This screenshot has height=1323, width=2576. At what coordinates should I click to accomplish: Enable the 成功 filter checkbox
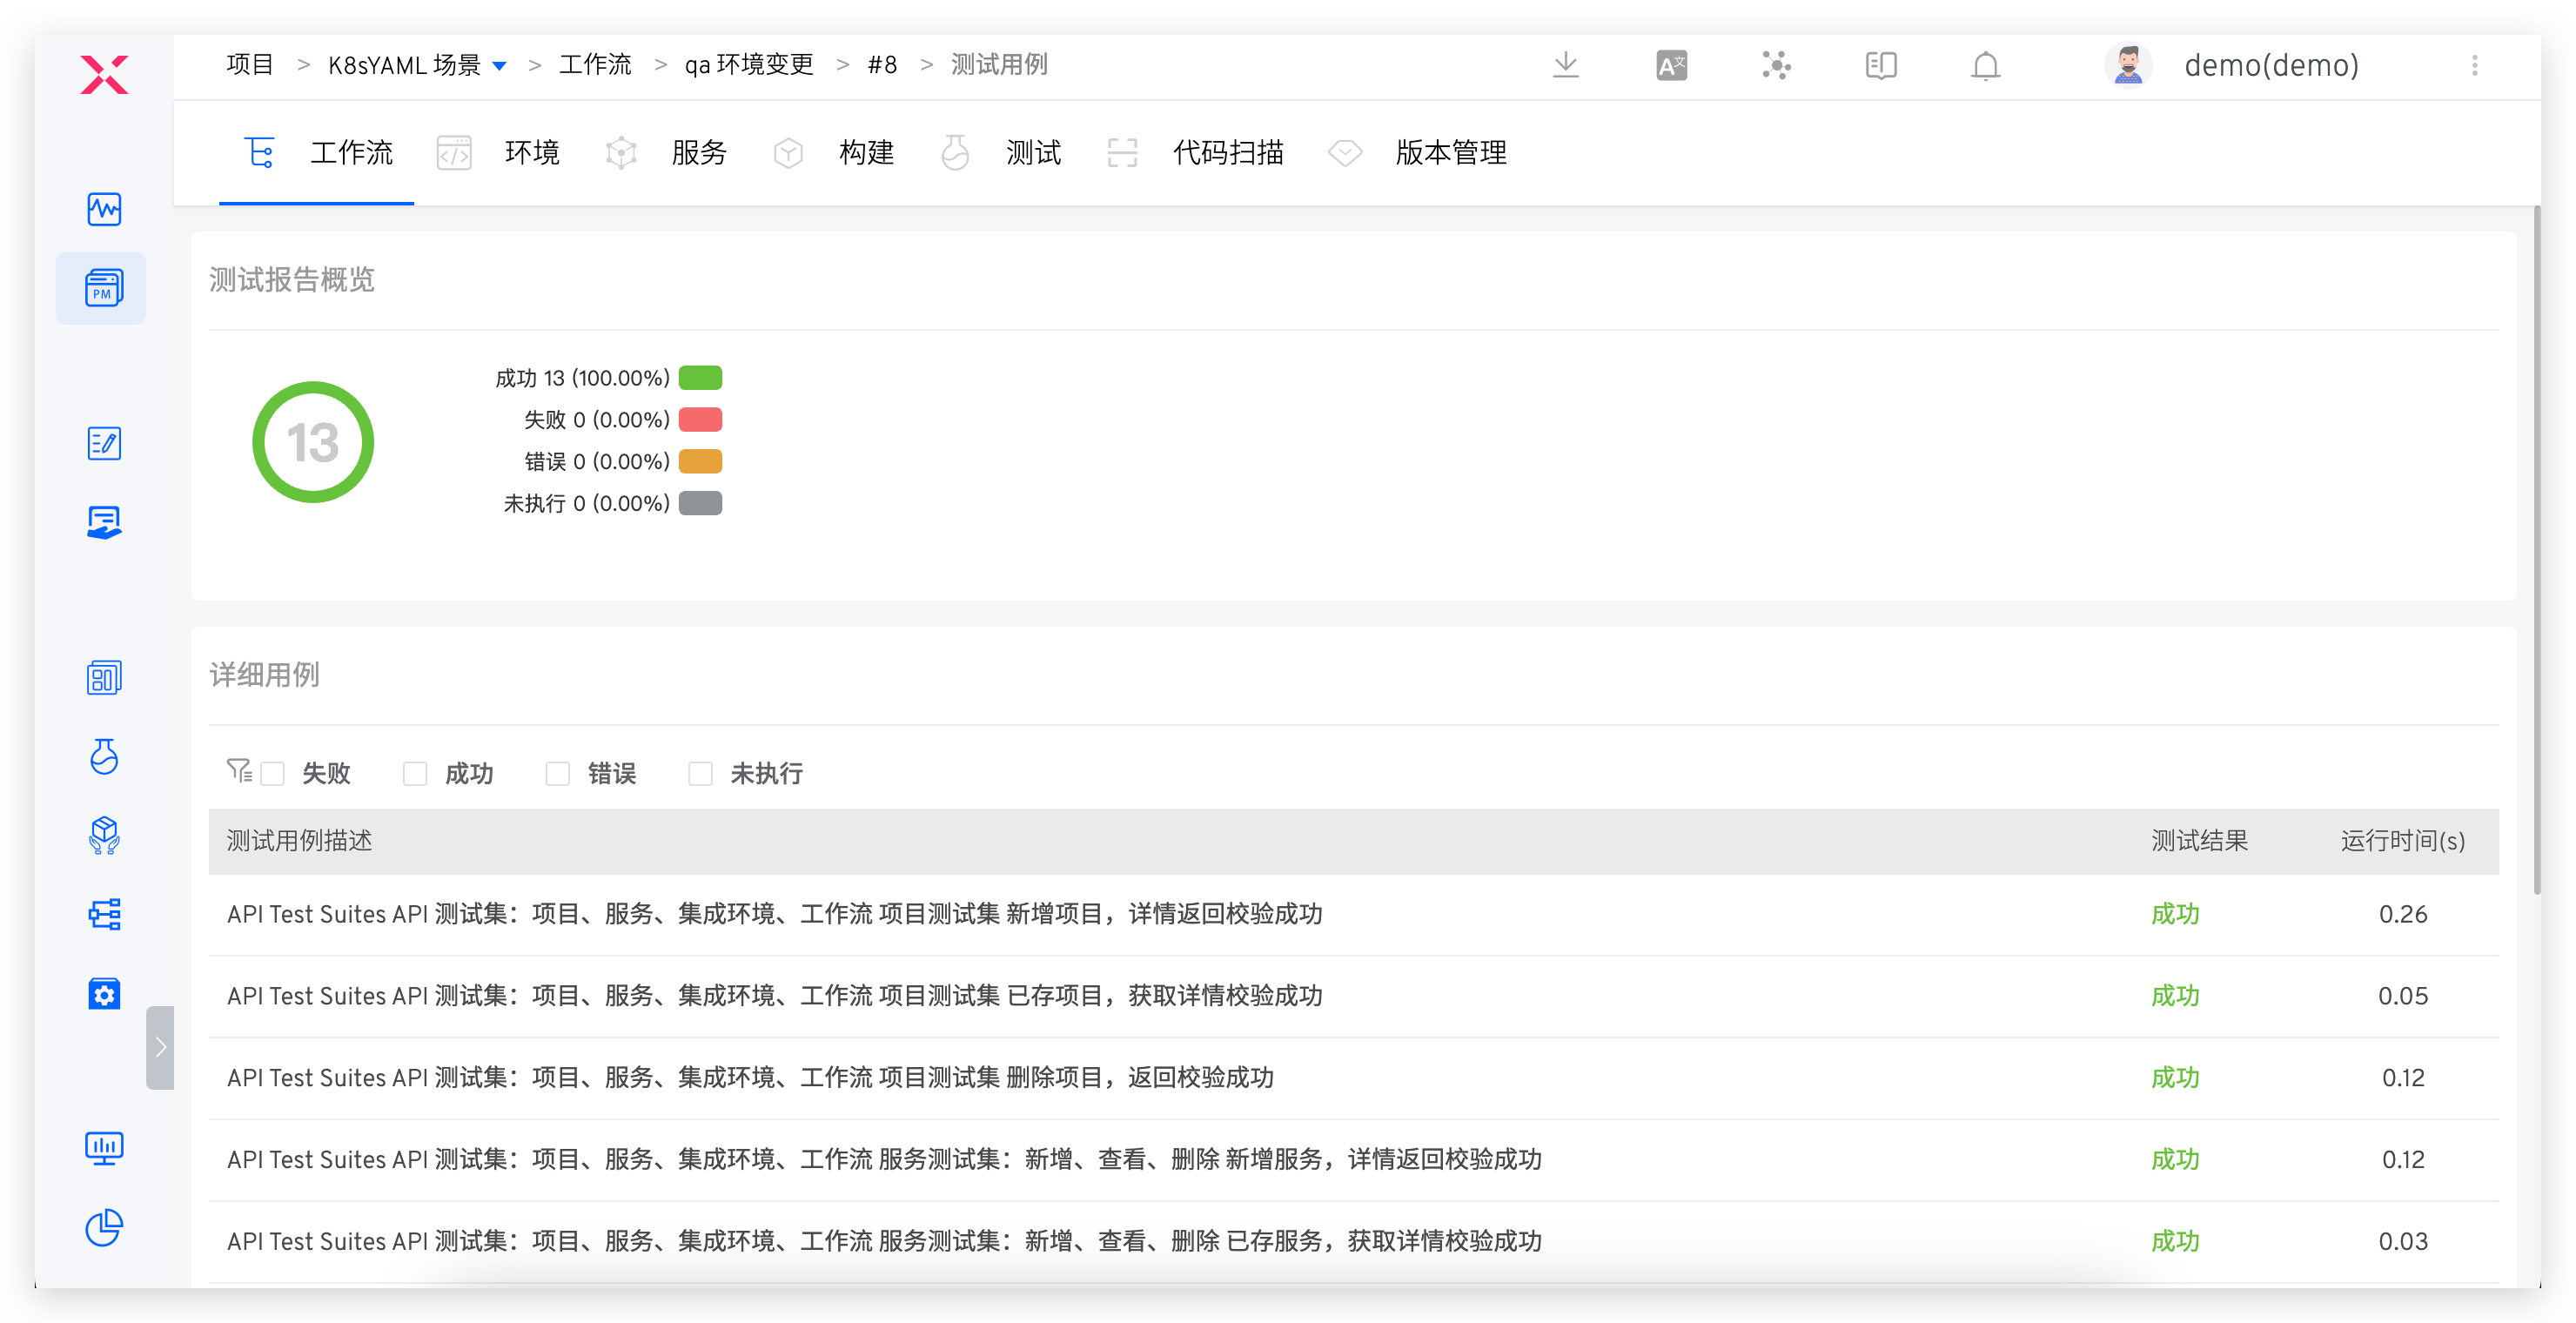(x=414, y=773)
